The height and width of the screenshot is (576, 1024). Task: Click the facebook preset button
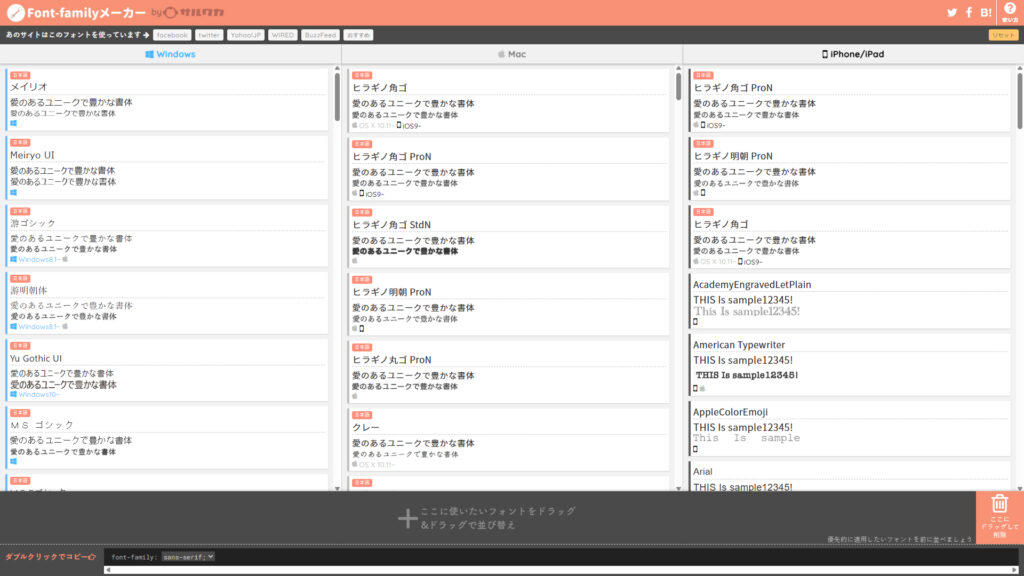tap(172, 35)
